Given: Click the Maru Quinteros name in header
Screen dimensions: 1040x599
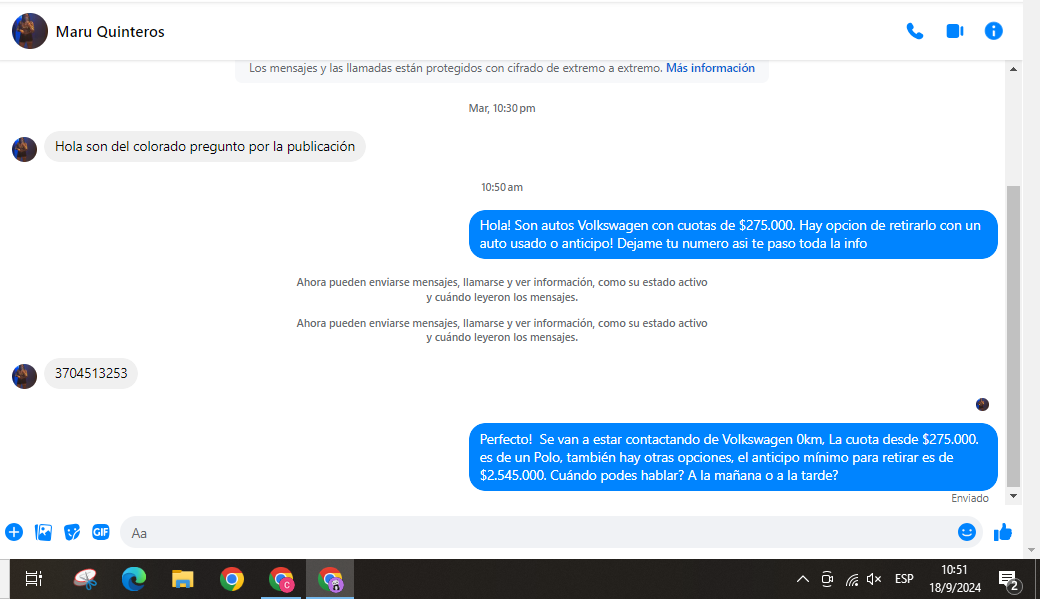Looking at the screenshot, I should (110, 32).
